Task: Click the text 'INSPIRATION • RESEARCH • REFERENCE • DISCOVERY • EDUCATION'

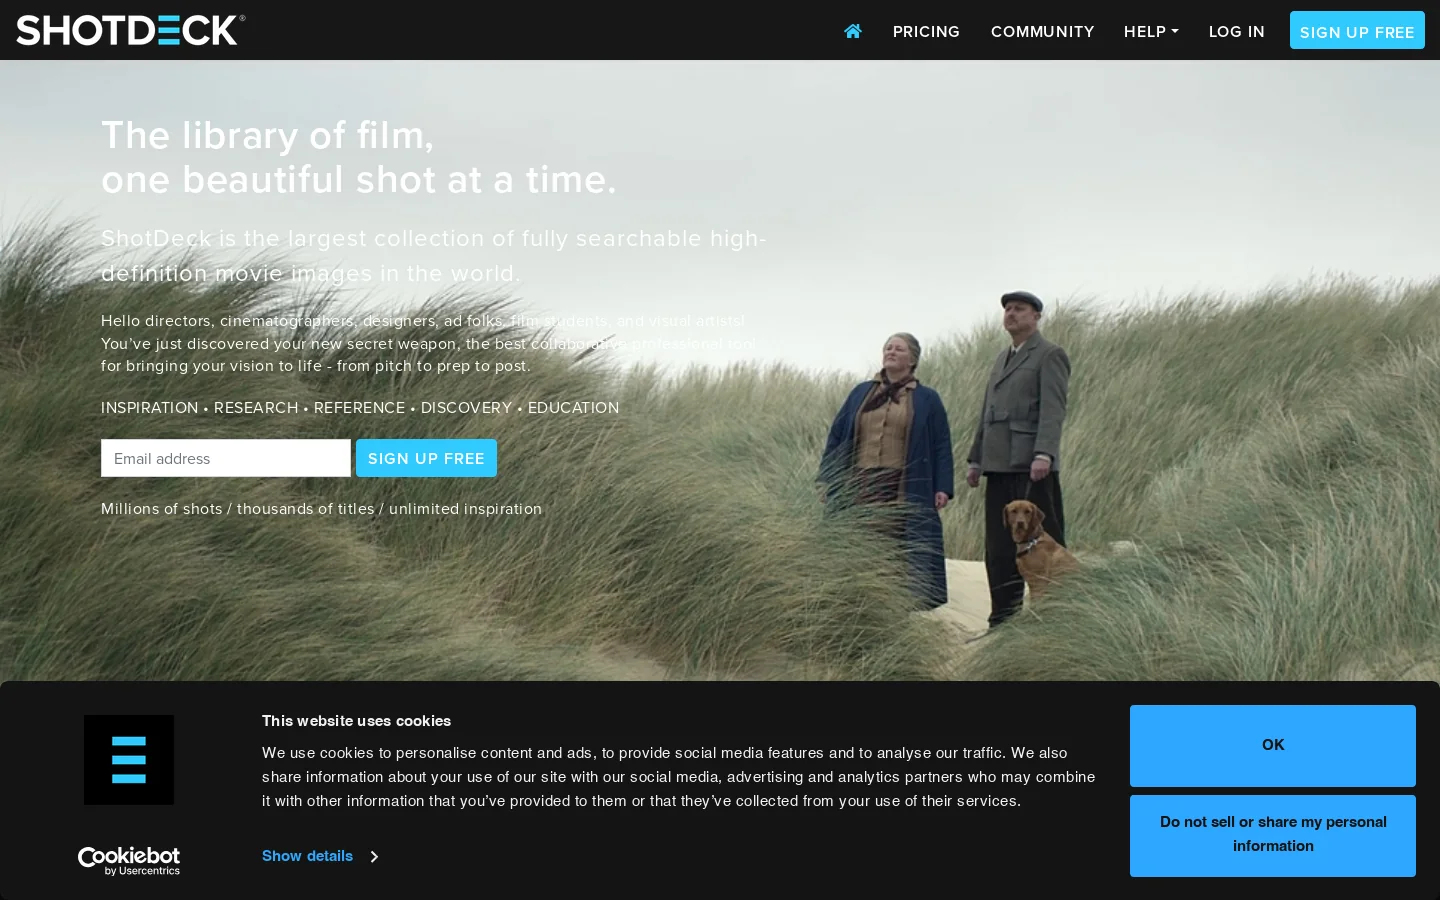Action: [360, 408]
